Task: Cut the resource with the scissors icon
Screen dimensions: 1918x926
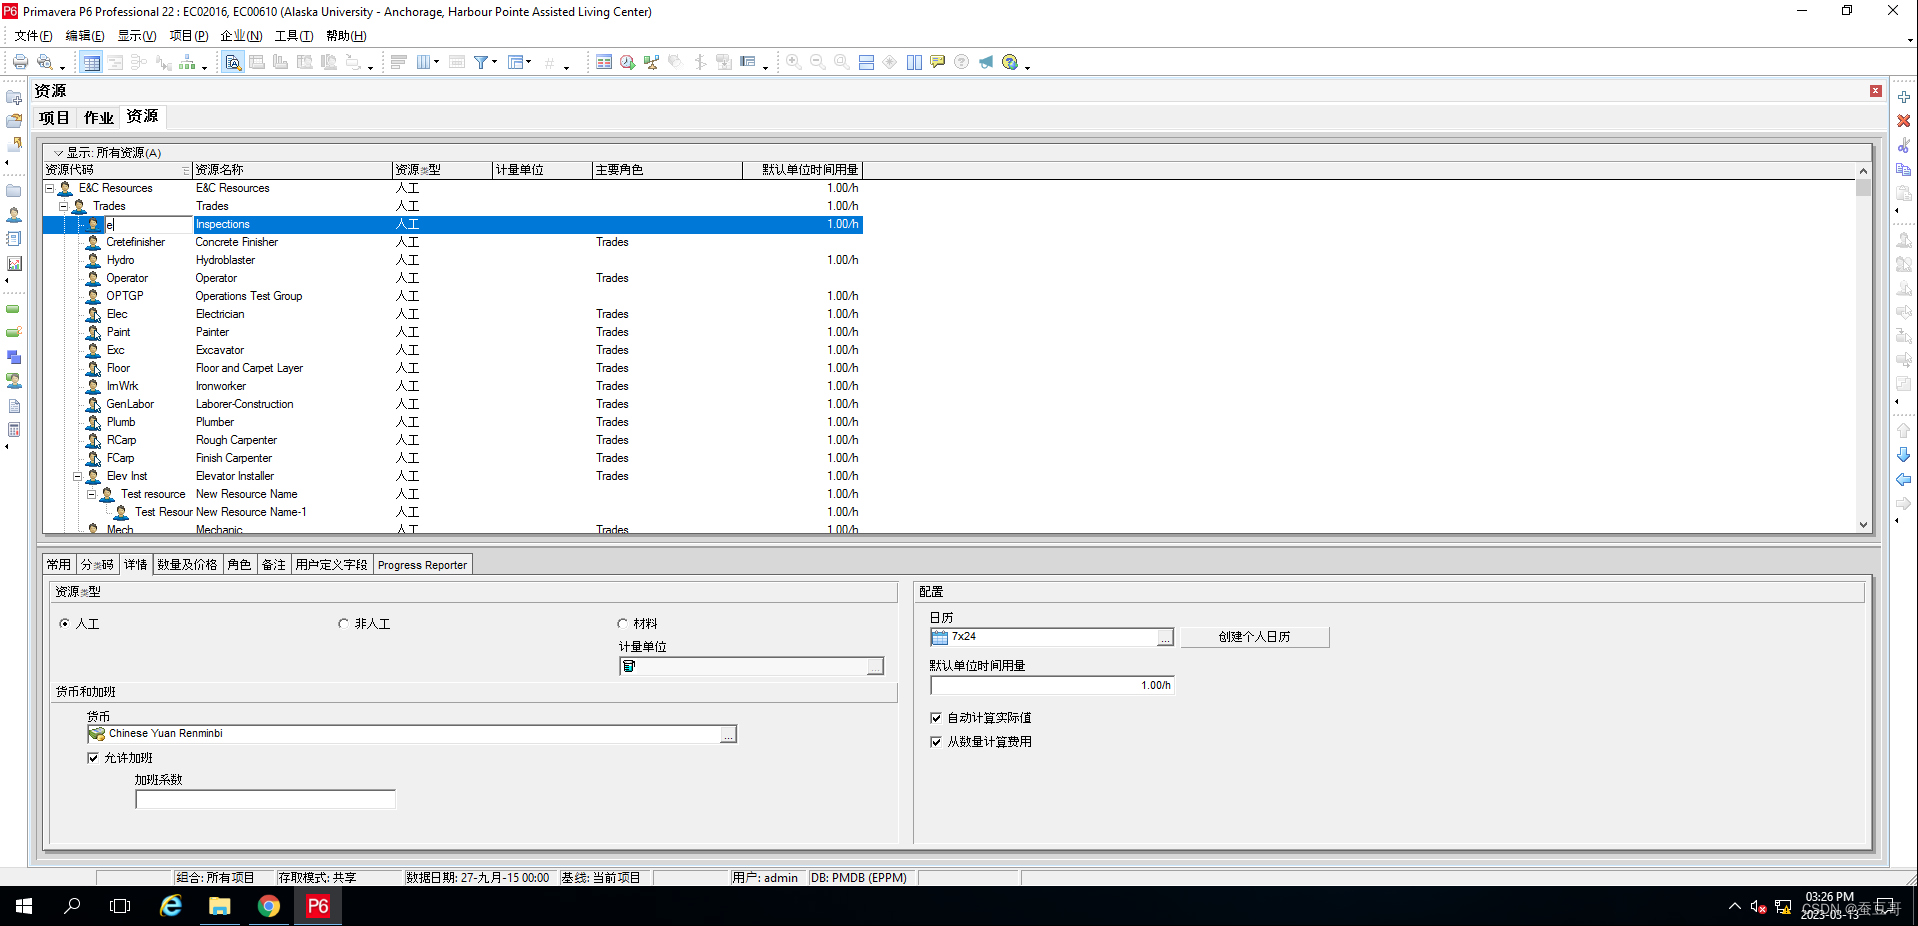Action: pos(1904,145)
